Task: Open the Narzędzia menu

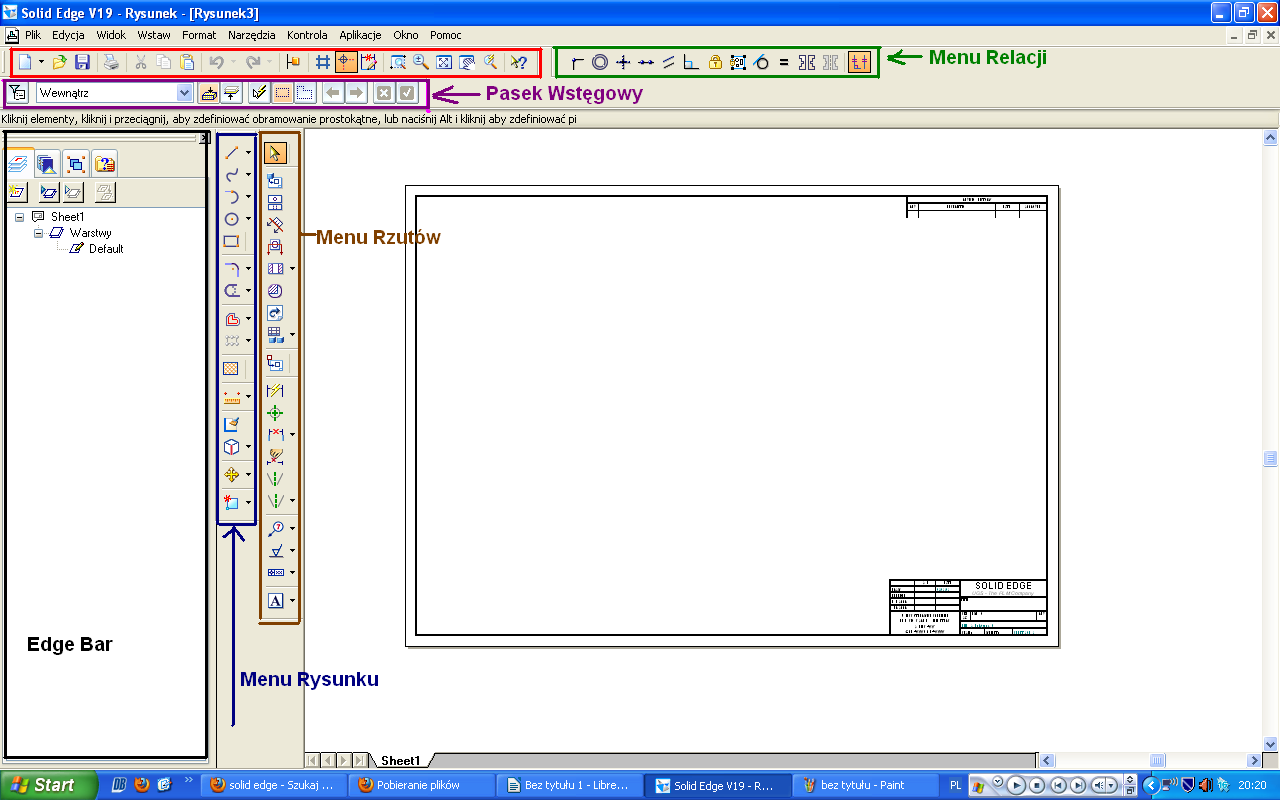Action: (x=251, y=35)
